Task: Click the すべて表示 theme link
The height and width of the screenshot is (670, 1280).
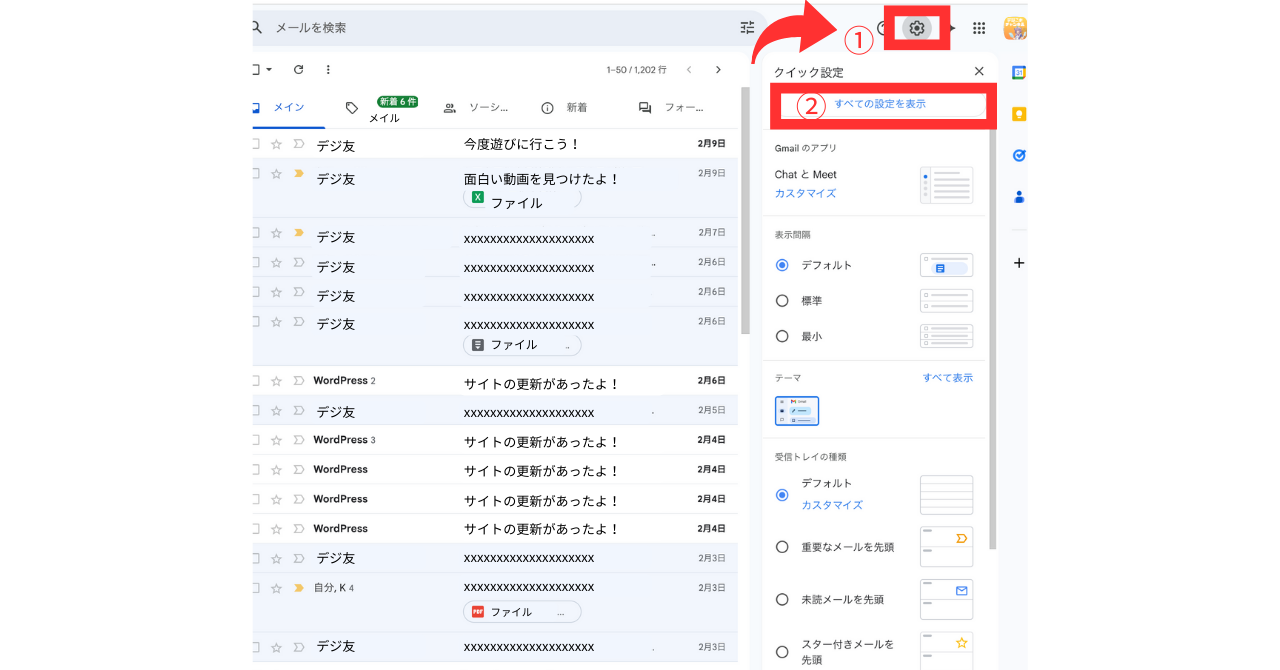Action: pos(947,378)
